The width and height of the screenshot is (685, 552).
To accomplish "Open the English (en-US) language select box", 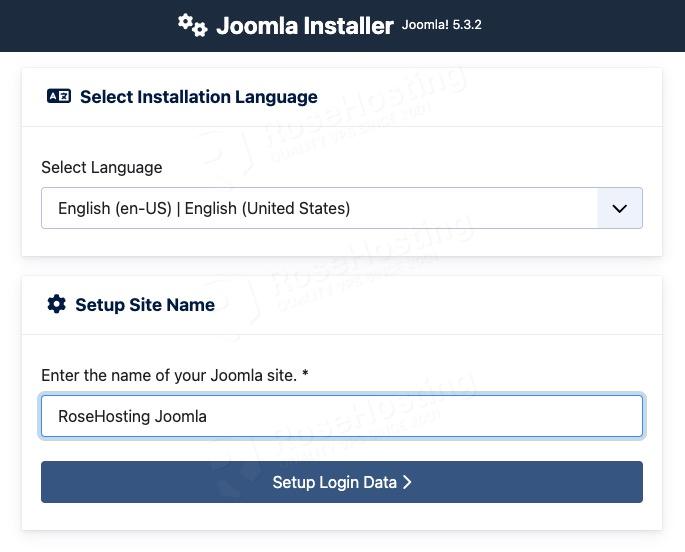I will tap(320, 209).
